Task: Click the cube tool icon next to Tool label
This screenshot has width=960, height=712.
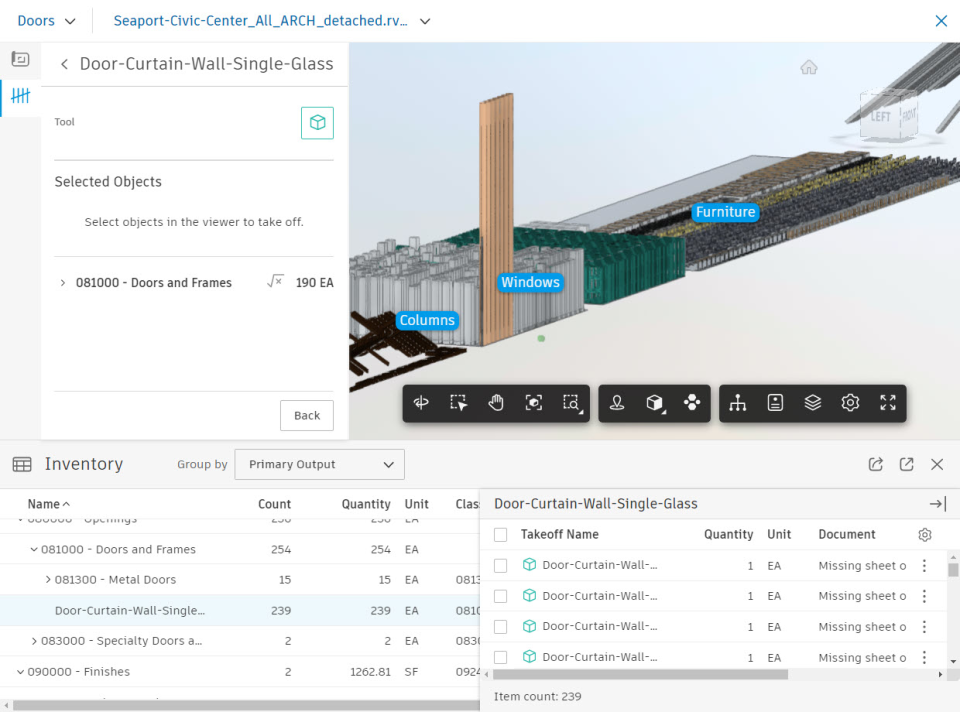Action: pyautogui.click(x=317, y=122)
